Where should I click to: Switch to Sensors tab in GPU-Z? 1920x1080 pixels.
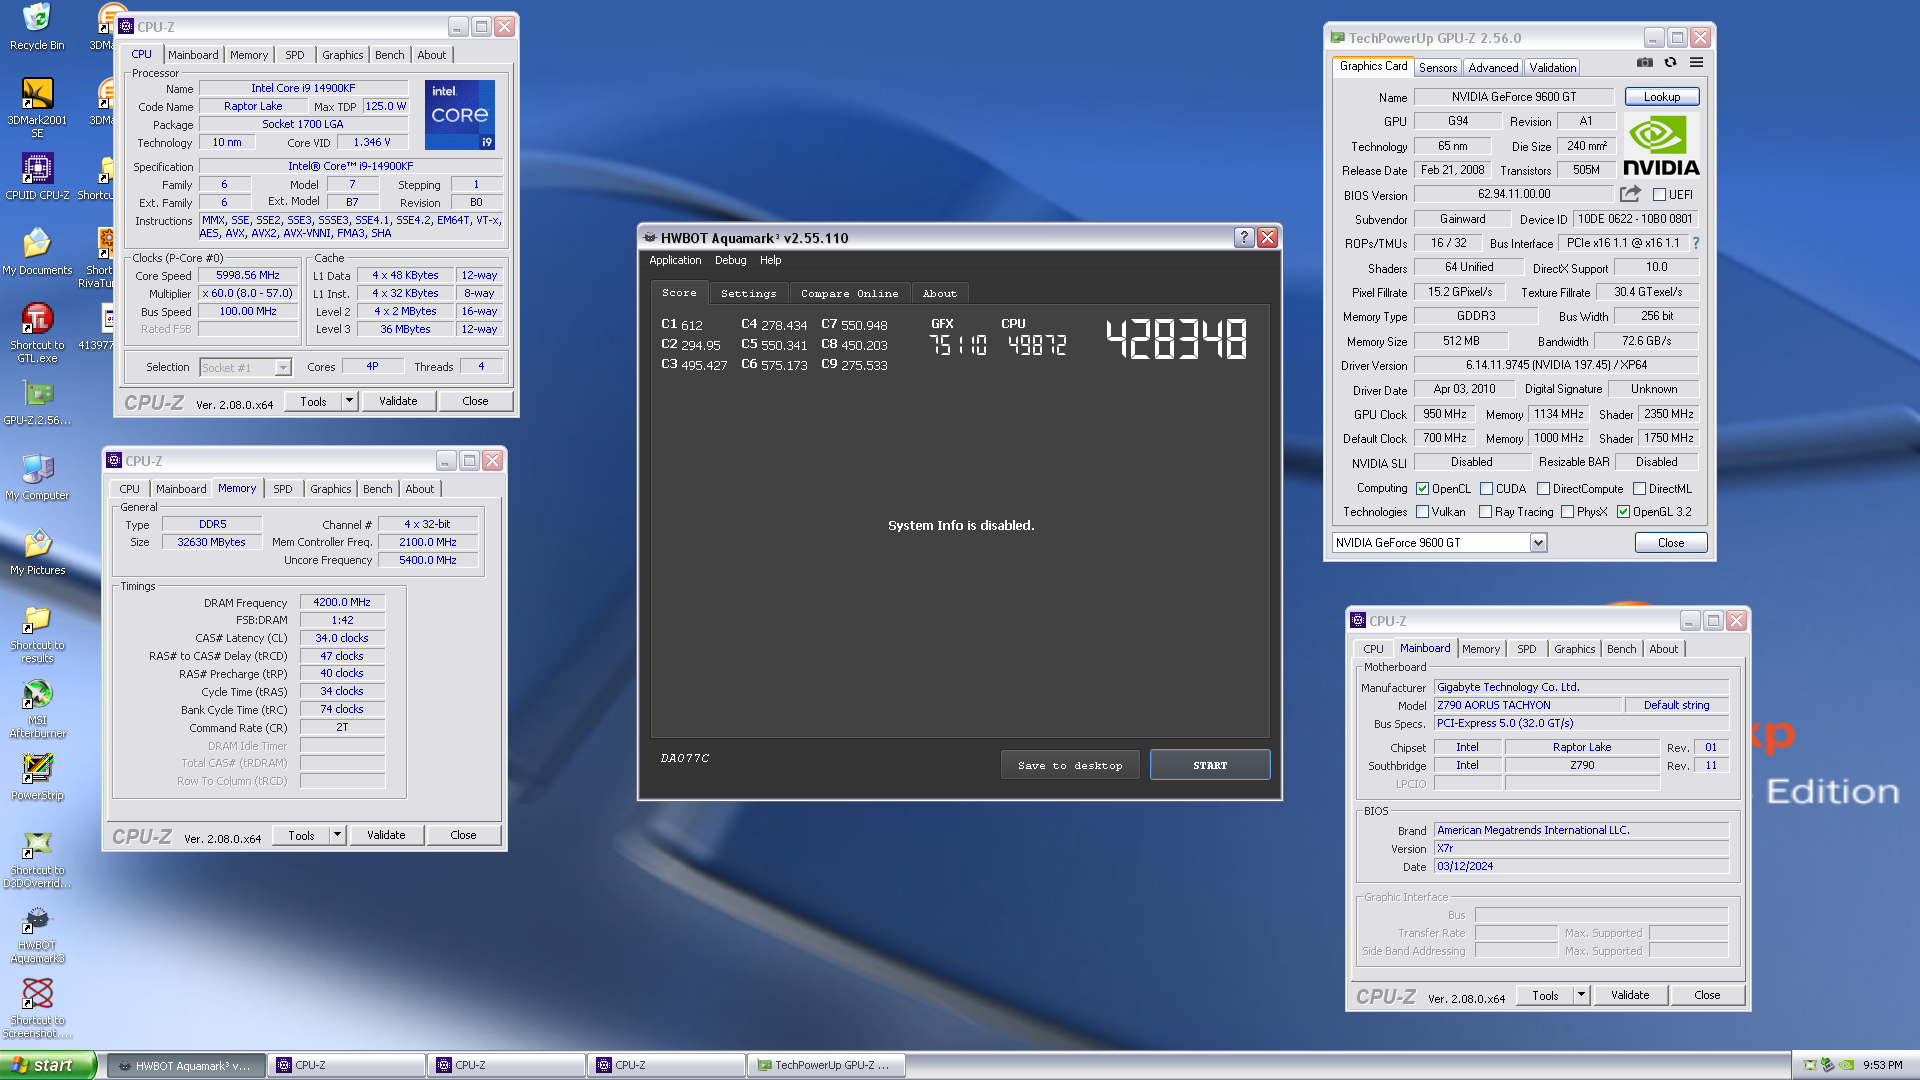coord(1438,68)
